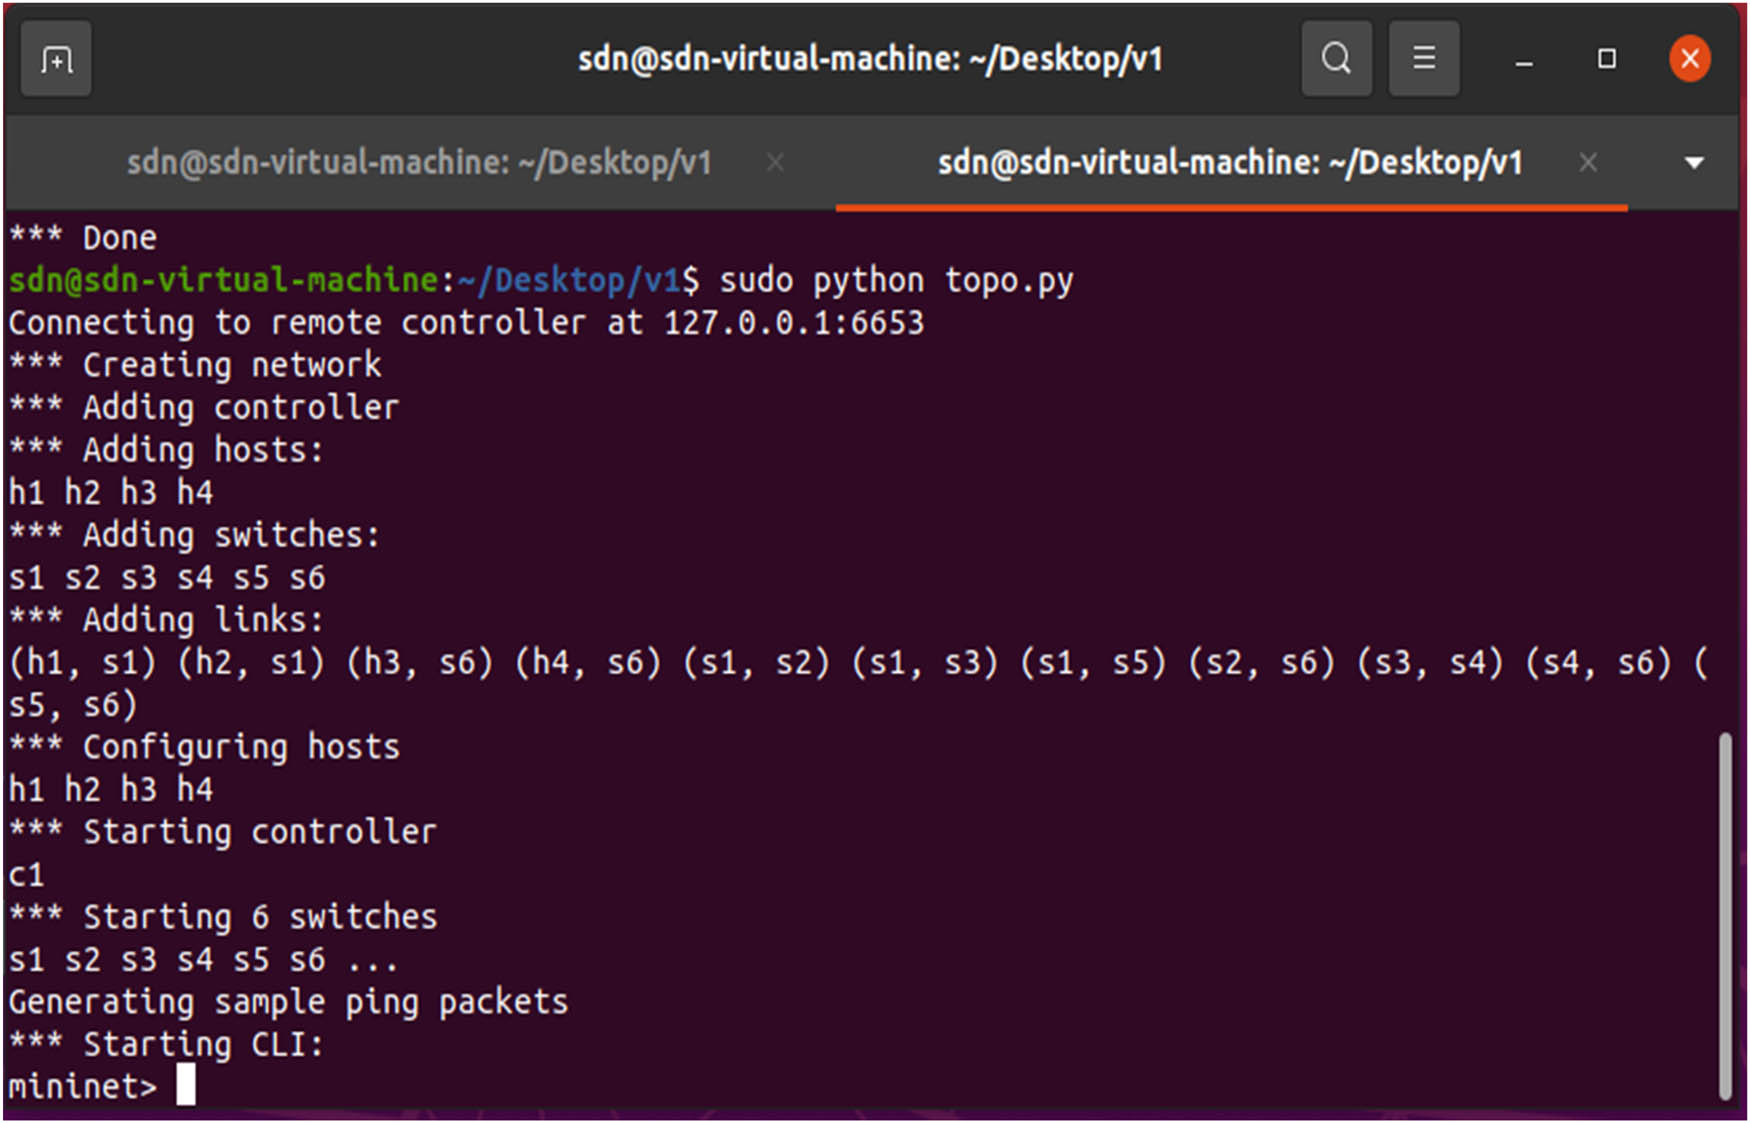Click the Generating sample ping packets line
Image resolution: width=1750 pixels, height=1123 pixels.
point(287,1001)
